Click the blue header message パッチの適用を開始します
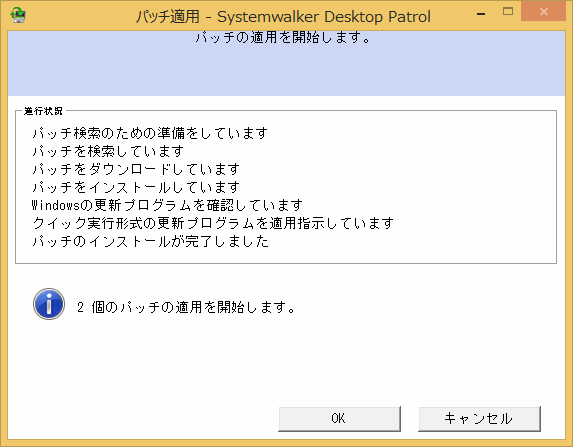Viewport: 573px width, 447px height. point(283,37)
